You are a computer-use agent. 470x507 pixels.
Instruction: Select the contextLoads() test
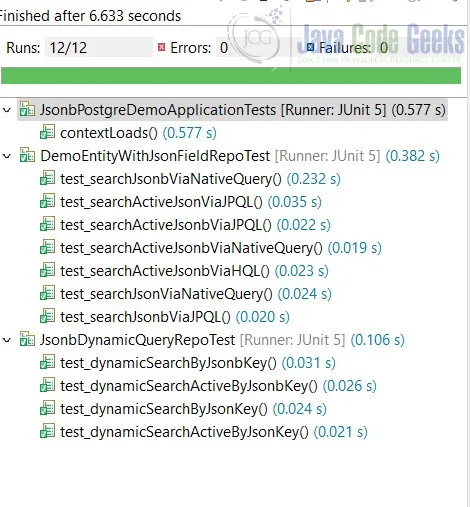[138, 133]
